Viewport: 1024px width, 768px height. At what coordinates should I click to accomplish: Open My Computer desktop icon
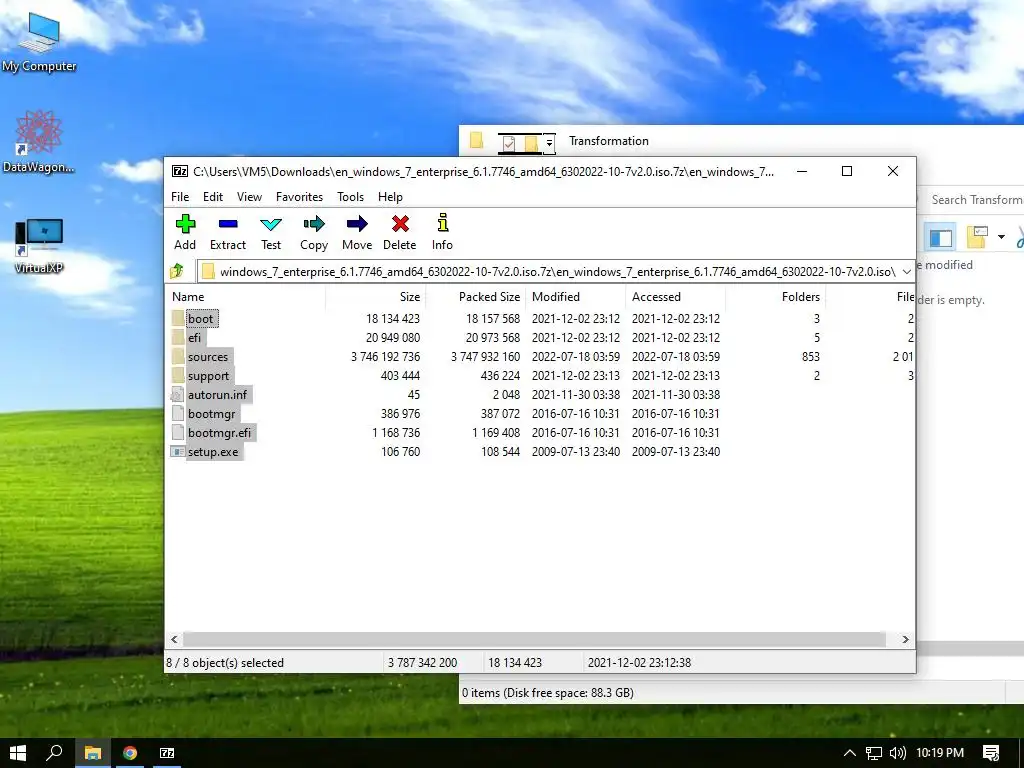coord(39,40)
